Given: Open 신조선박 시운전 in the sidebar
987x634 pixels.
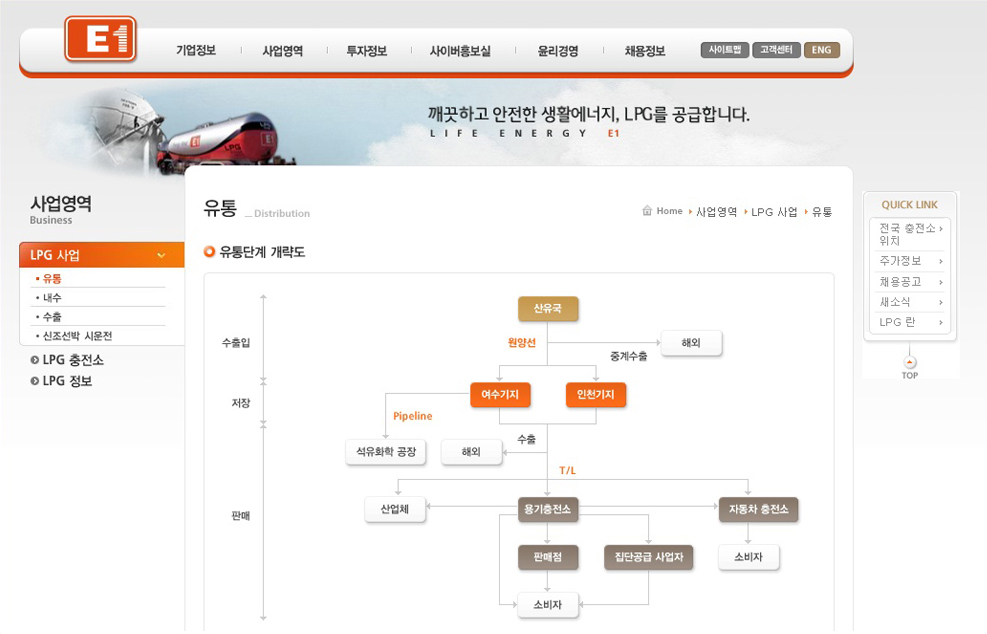Looking at the screenshot, I should 77,336.
